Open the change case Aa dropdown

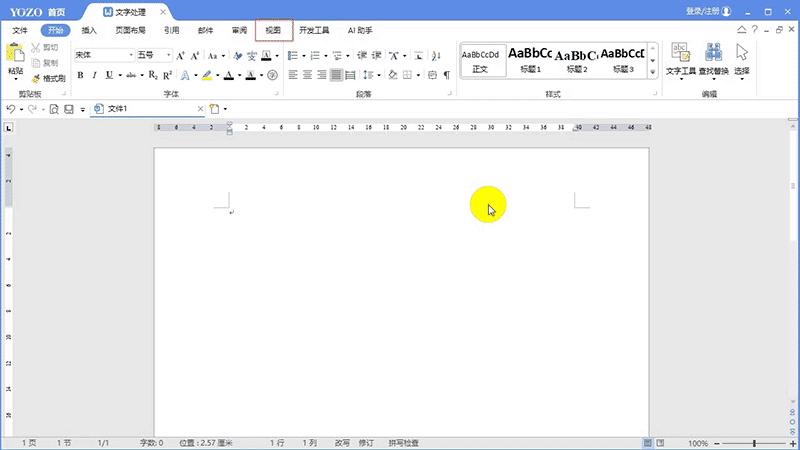click(x=223, y=56)
